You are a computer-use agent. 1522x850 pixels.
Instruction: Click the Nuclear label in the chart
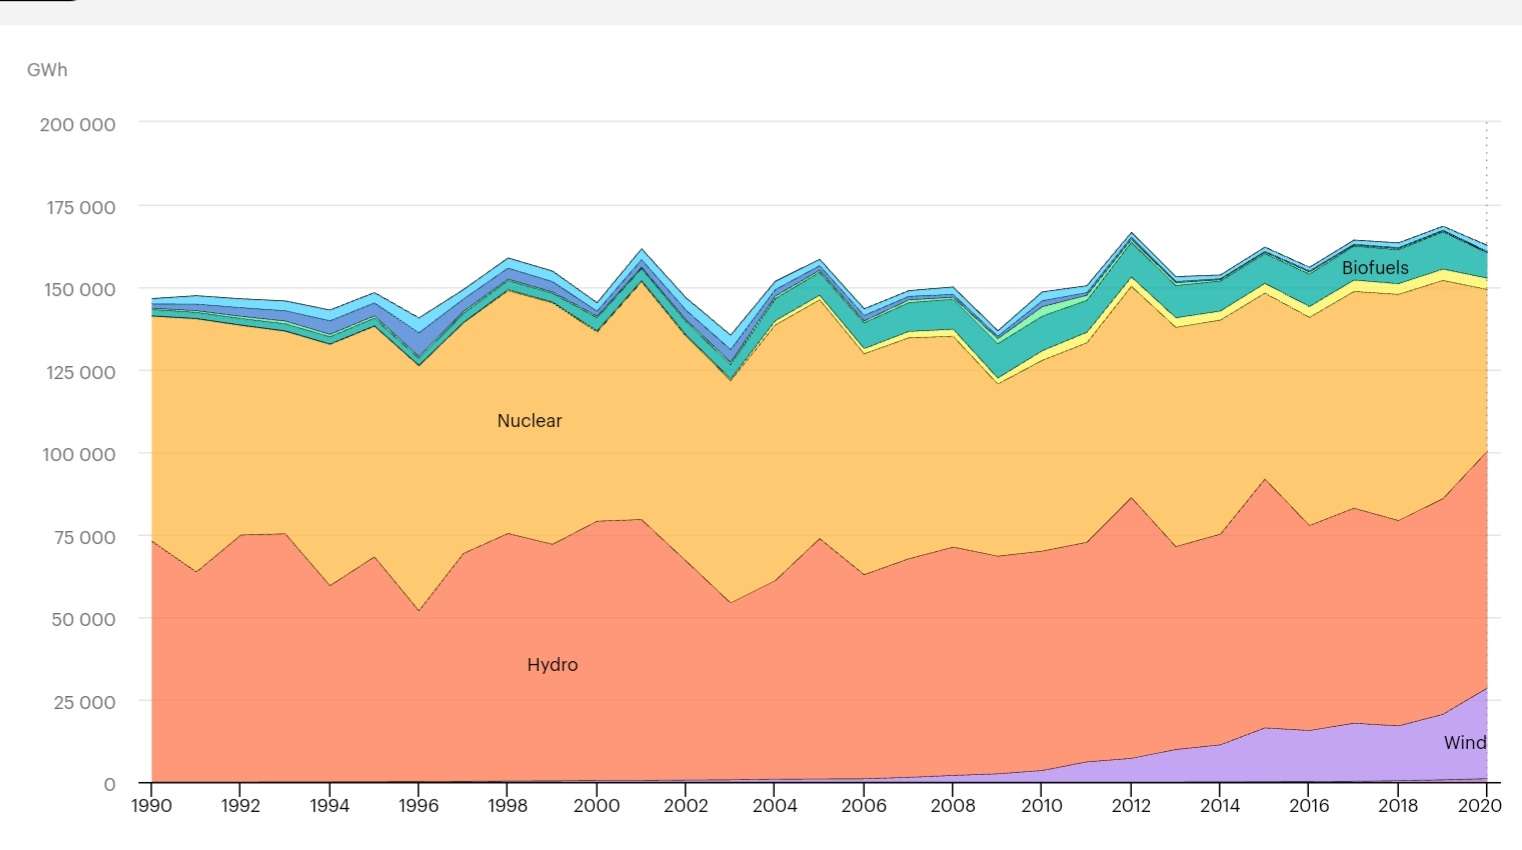(x=529, y=421)
